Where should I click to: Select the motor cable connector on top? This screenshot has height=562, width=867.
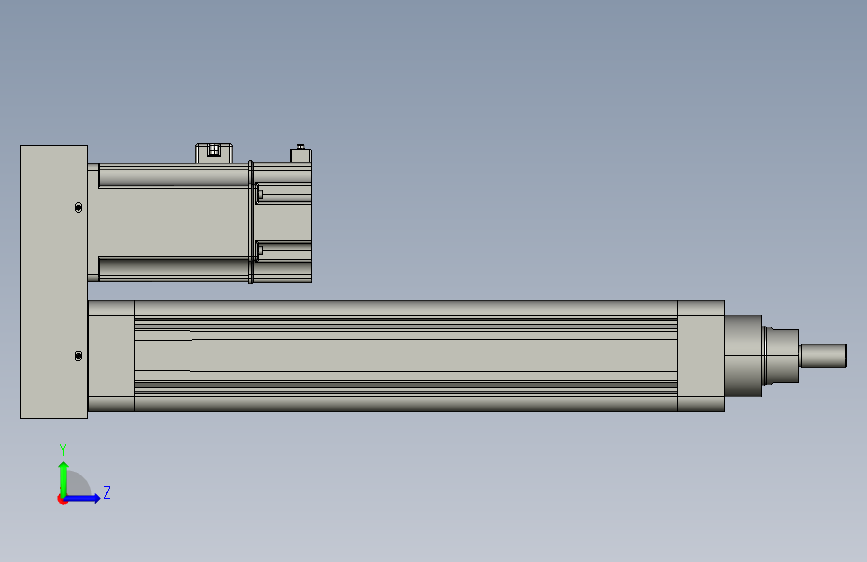tap(213, 153)
